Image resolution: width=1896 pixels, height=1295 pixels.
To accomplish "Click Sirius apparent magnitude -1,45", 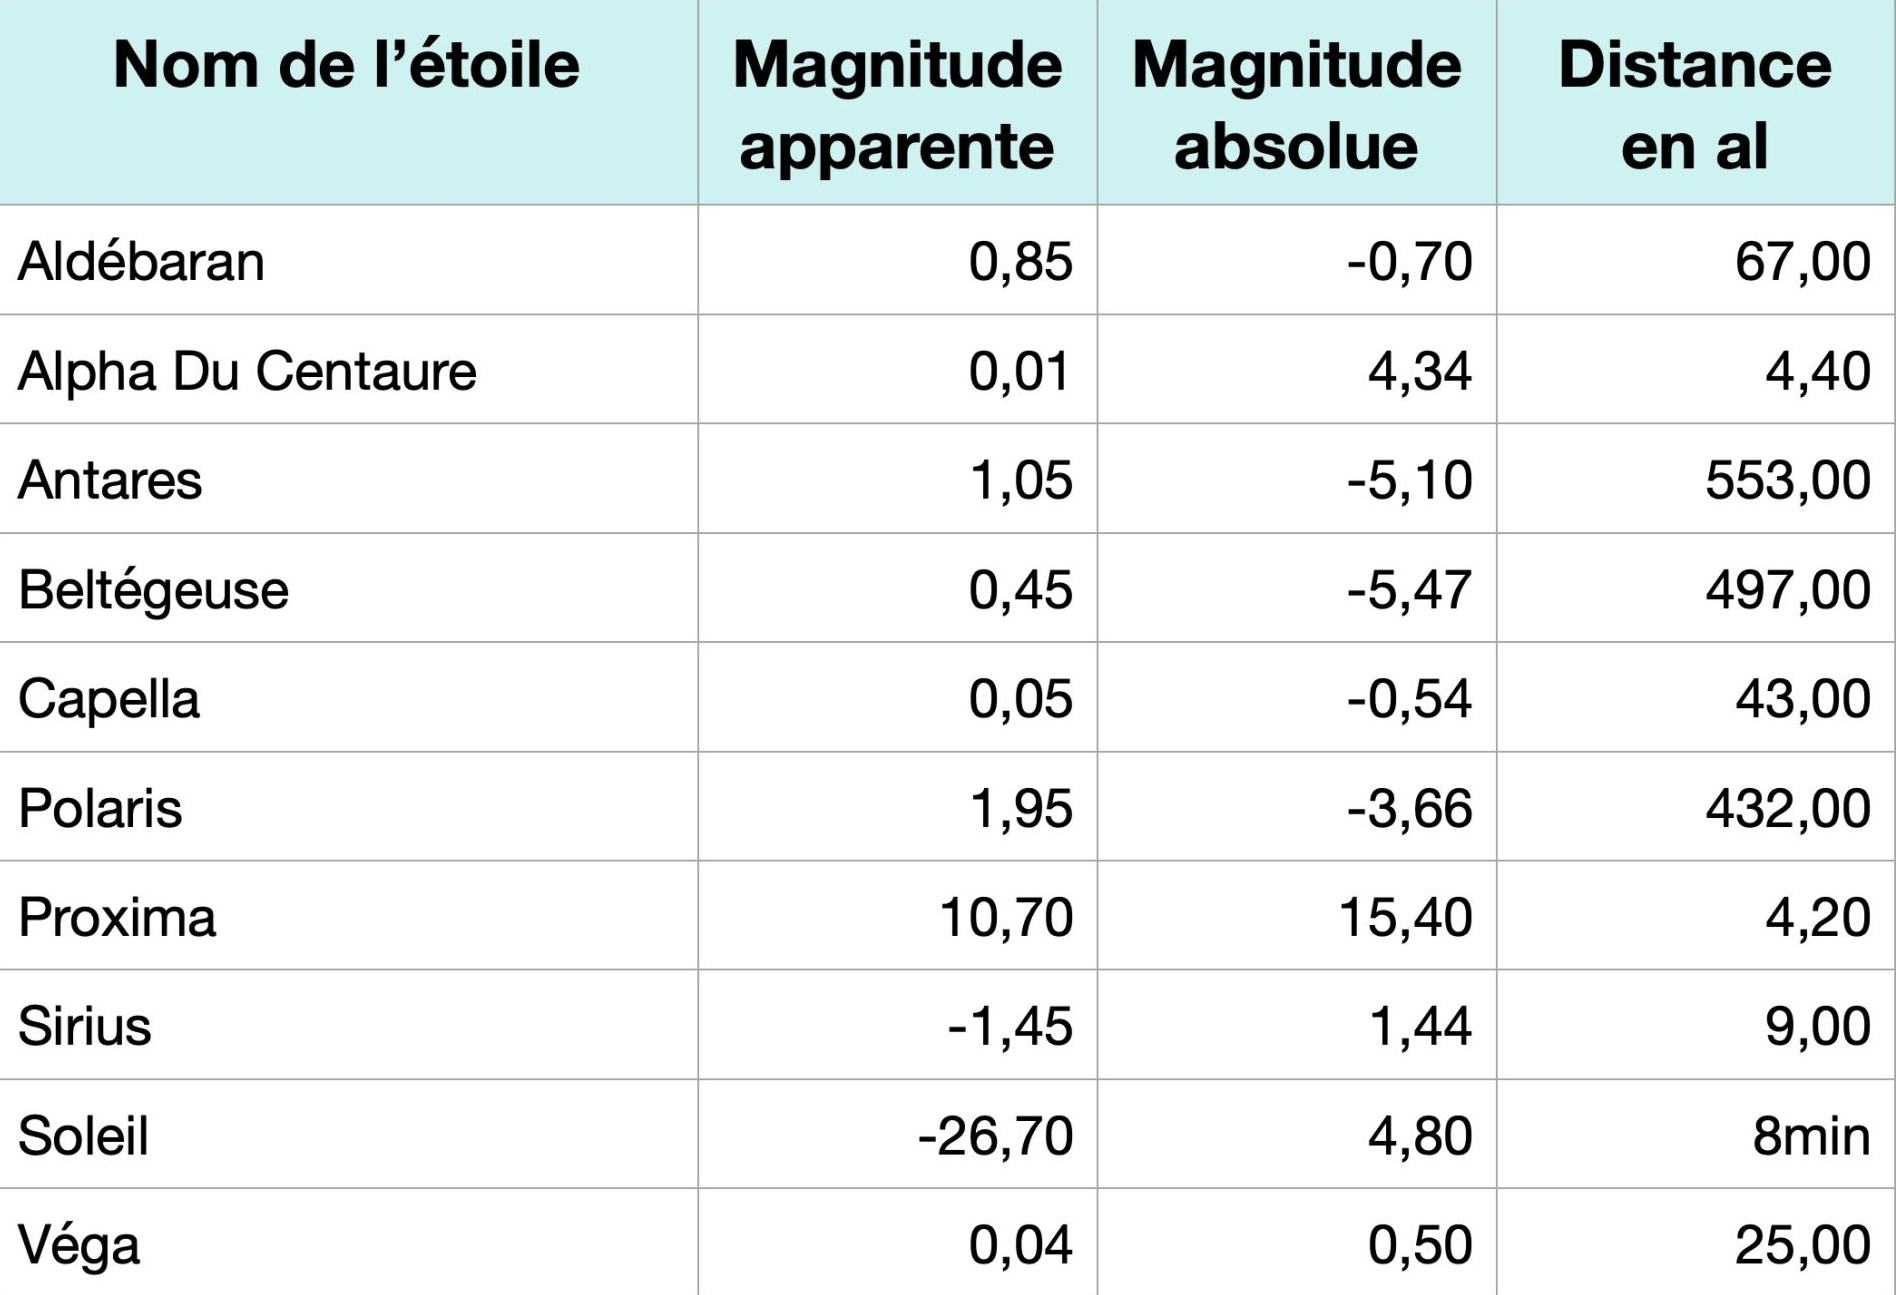I will pyautogui.click(x=1010, y=1026).
